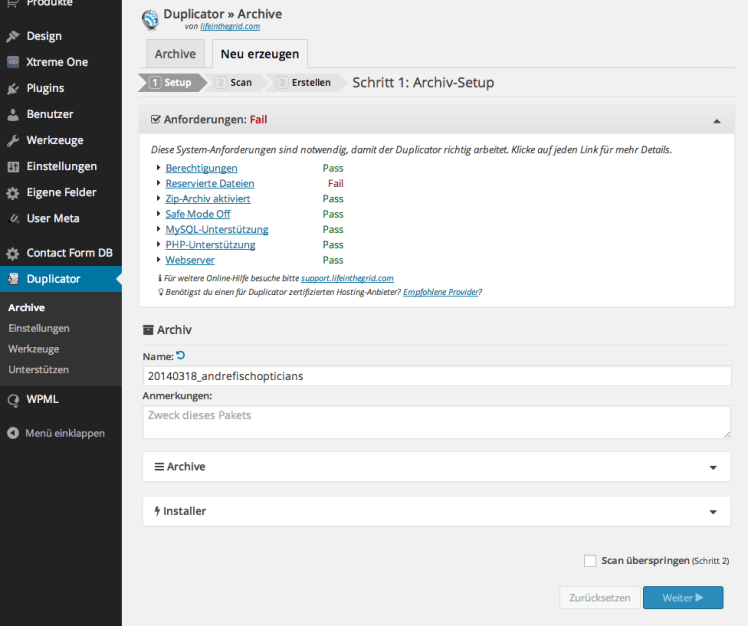
Task: Click the Einstellungen sidebar icon
Action: (x=13, y=166)
